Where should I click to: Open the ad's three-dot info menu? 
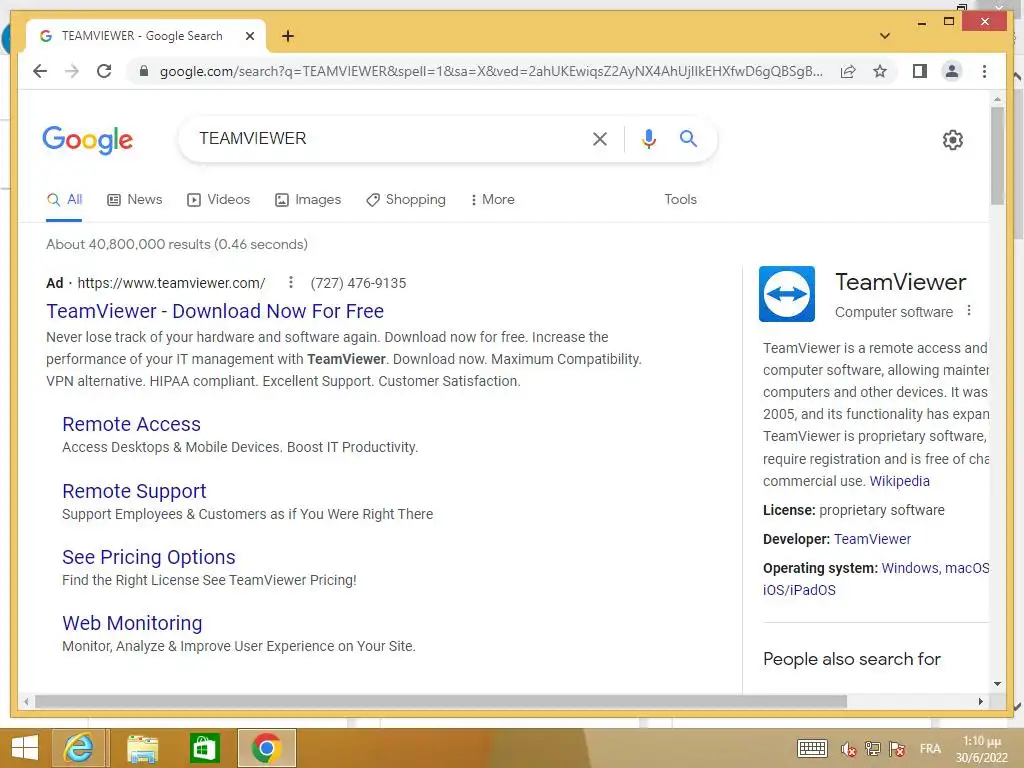click(x=291, y=283)
